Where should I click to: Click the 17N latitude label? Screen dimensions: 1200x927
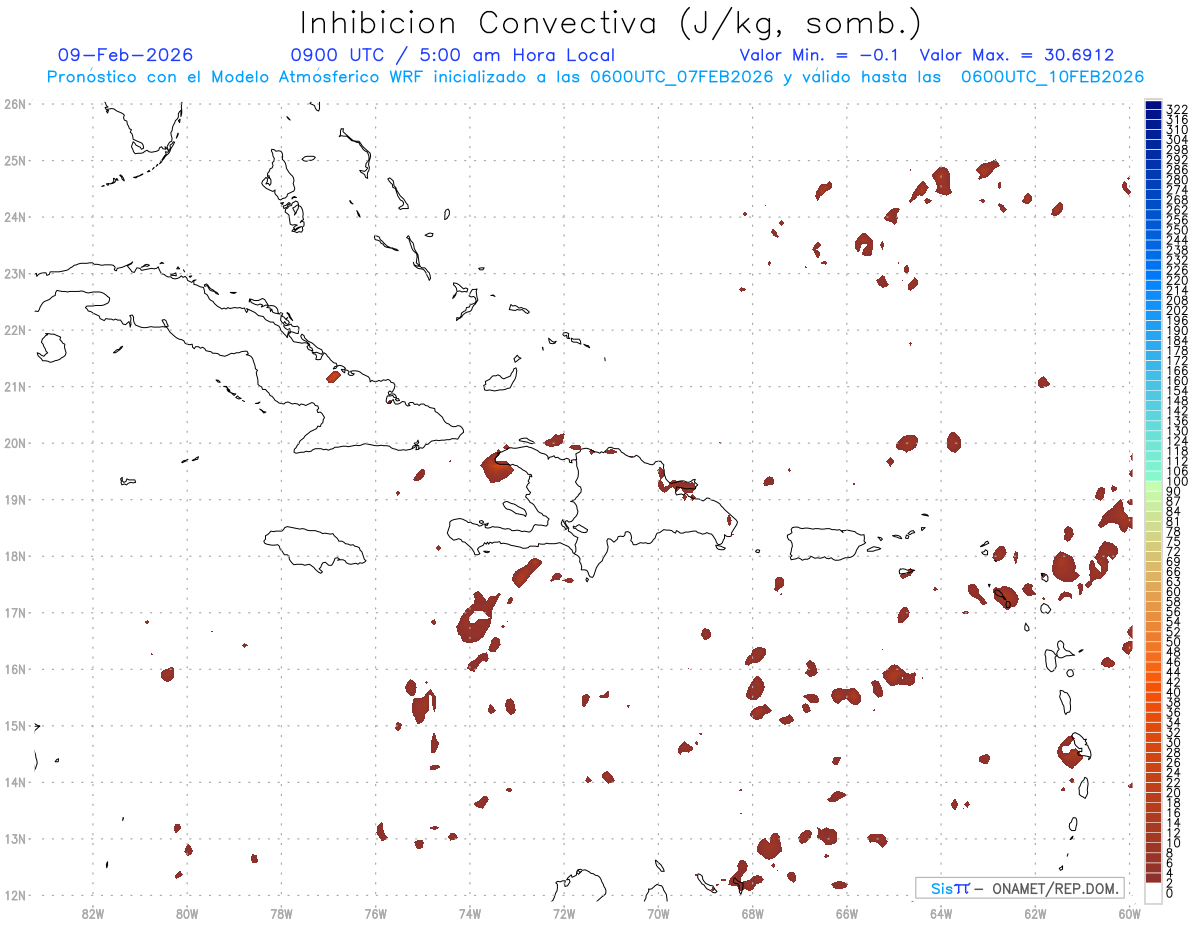pyautogui.click(x=14, y=612)
